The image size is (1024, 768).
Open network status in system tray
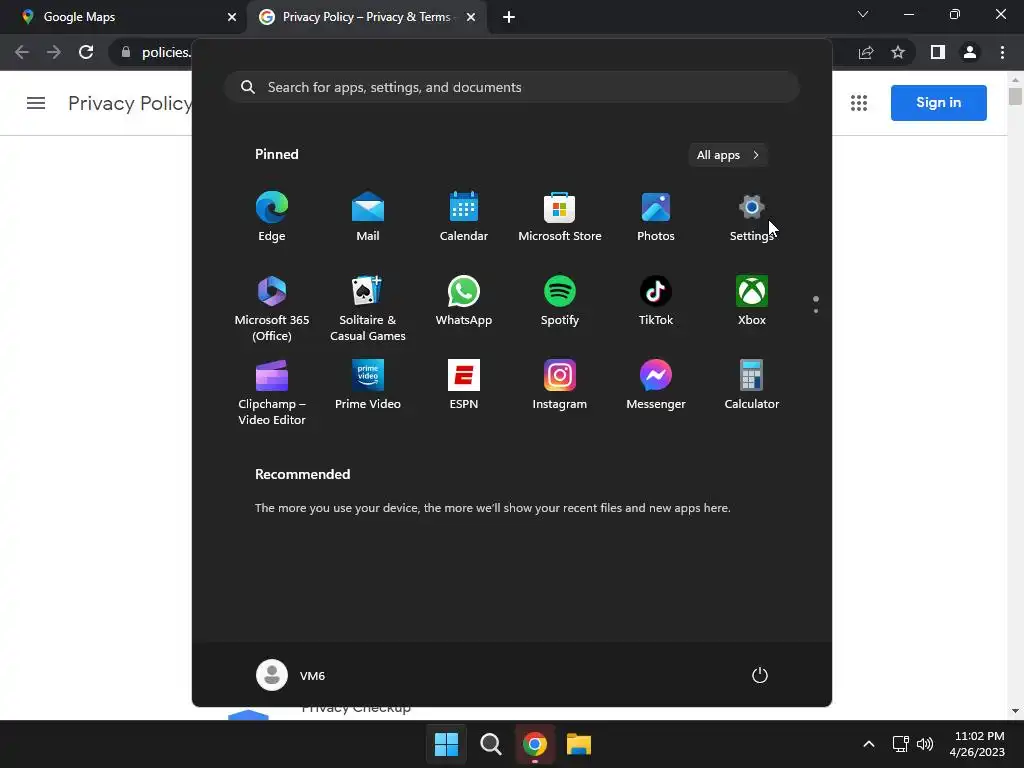click(901, 744)
